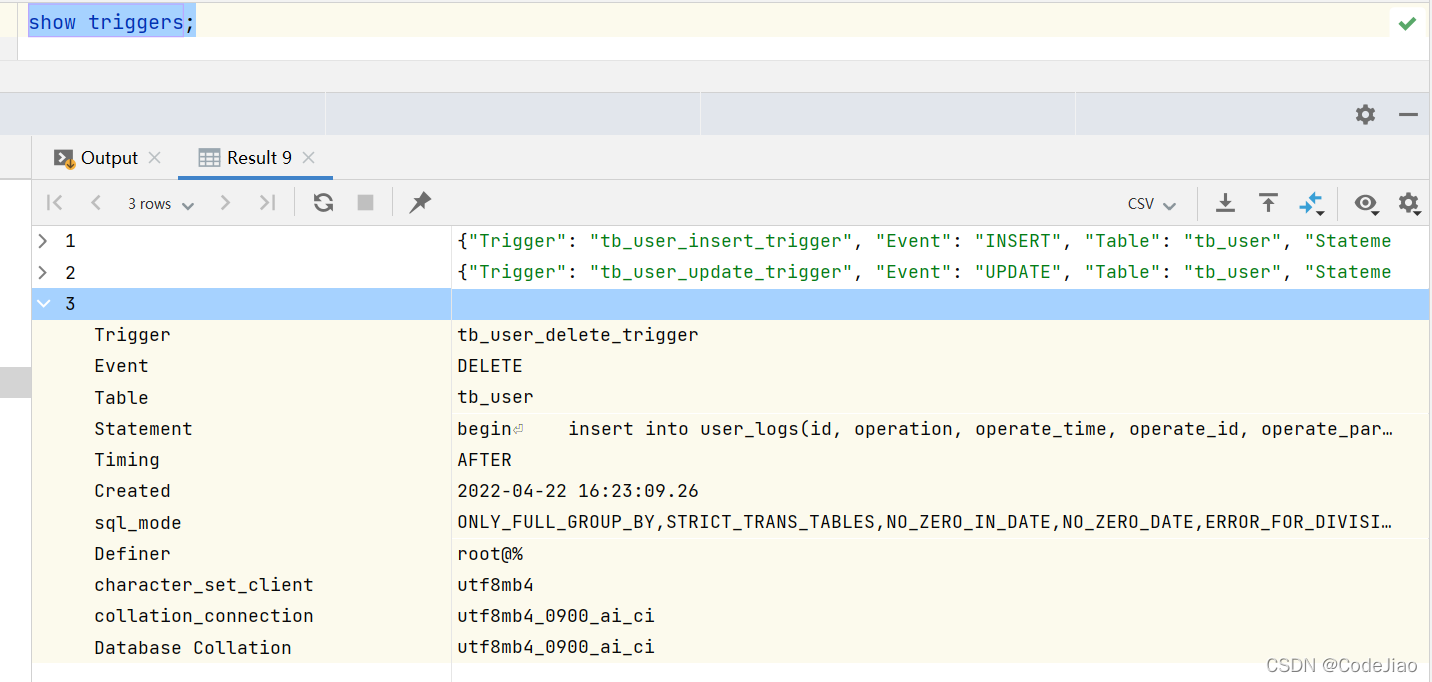Screen dimensions: 1432x682
Task: Expand row 1 in the result tree
Action: pos(42,241)
